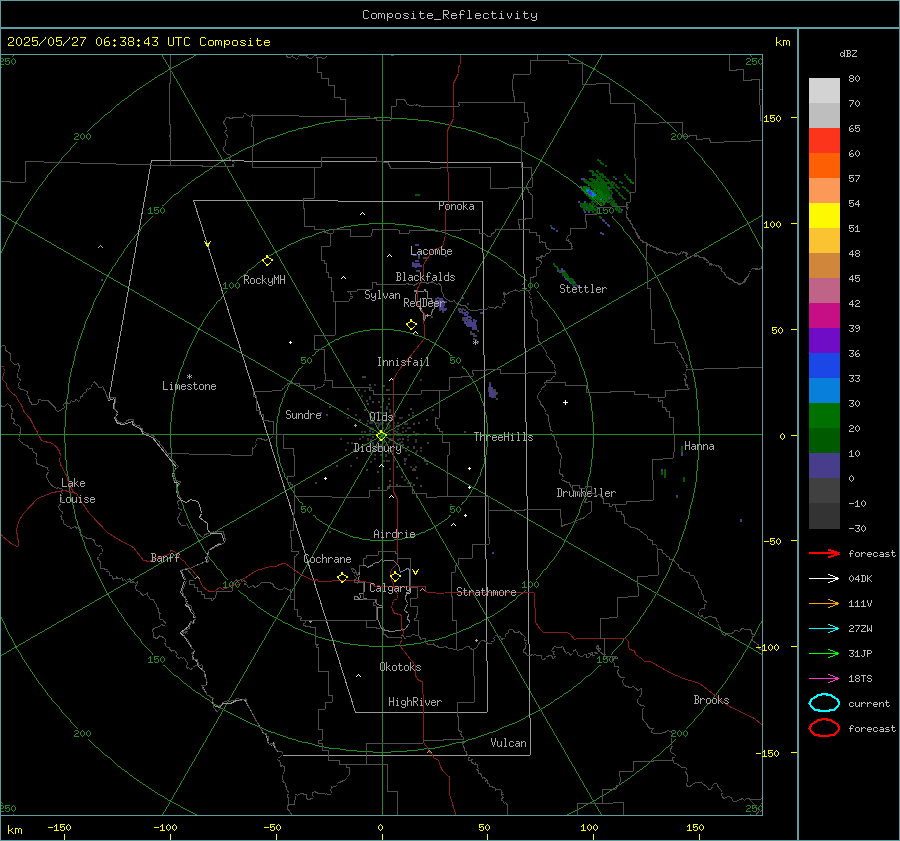Image resolution: width=900 pixels, height=841 pixels.
Task: Click the Olds label
Action: pos(381,416)
